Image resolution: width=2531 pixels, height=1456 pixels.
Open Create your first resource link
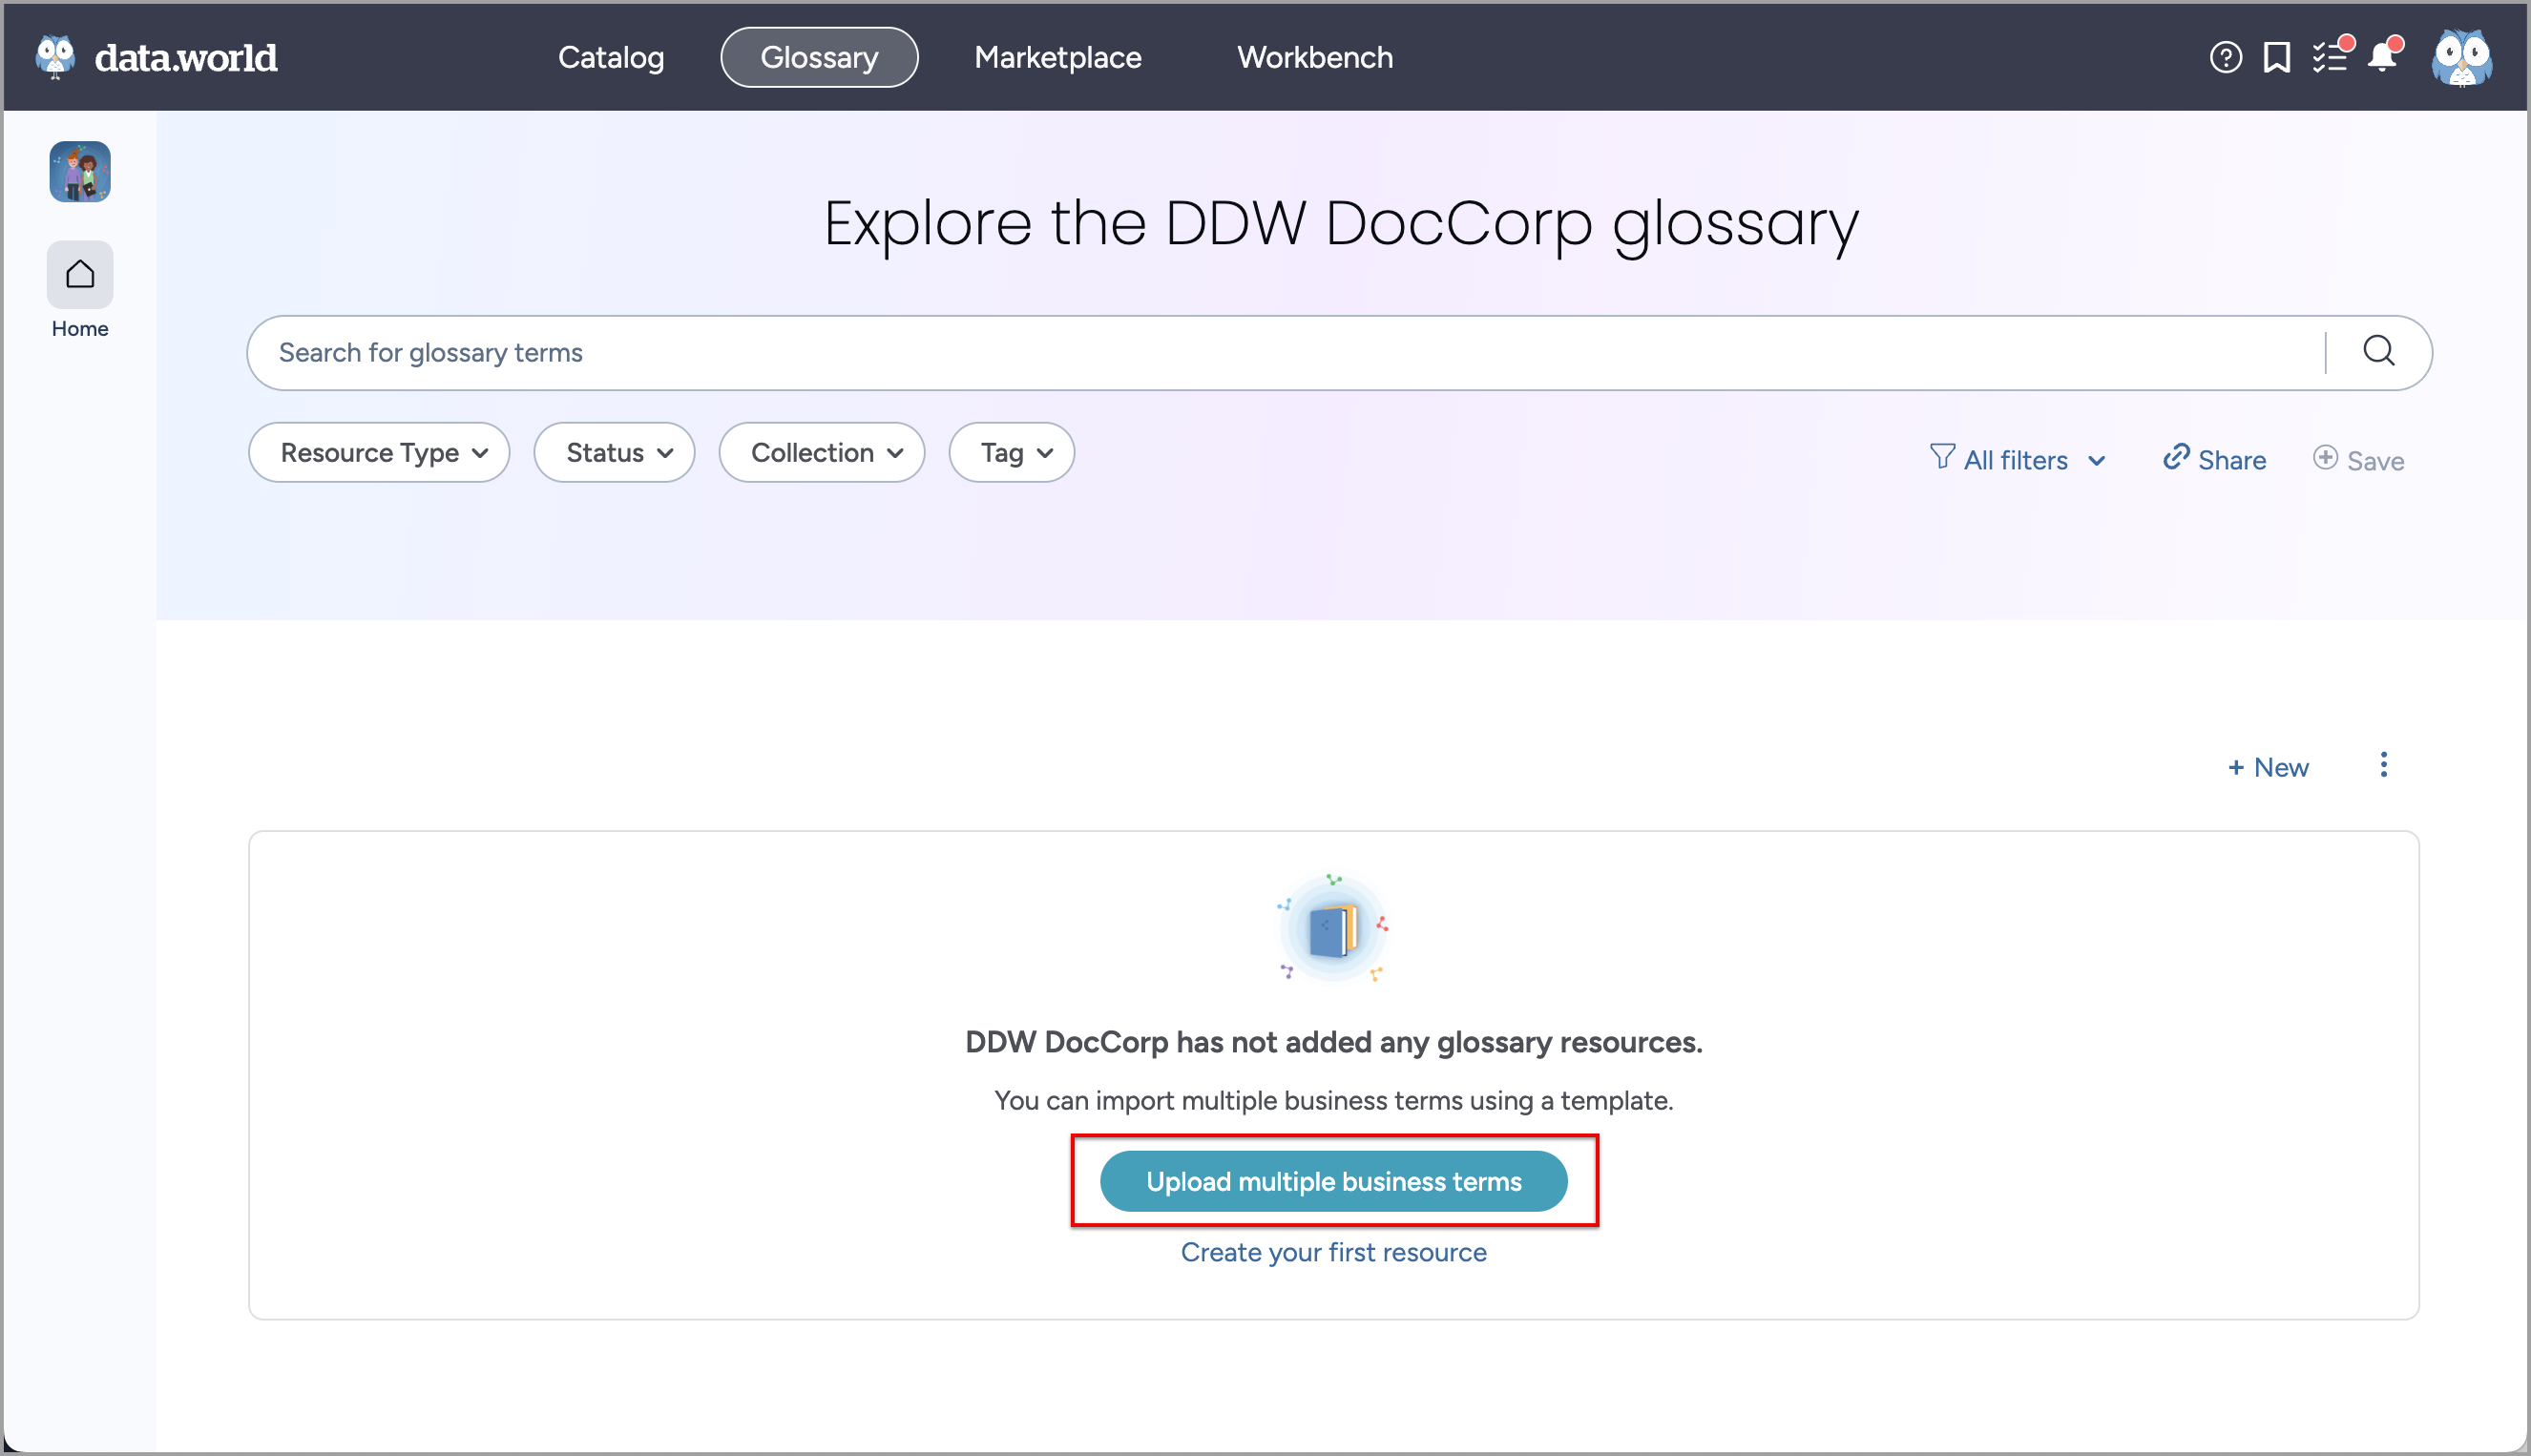pyautogui.click(x=1333, y=1251)
